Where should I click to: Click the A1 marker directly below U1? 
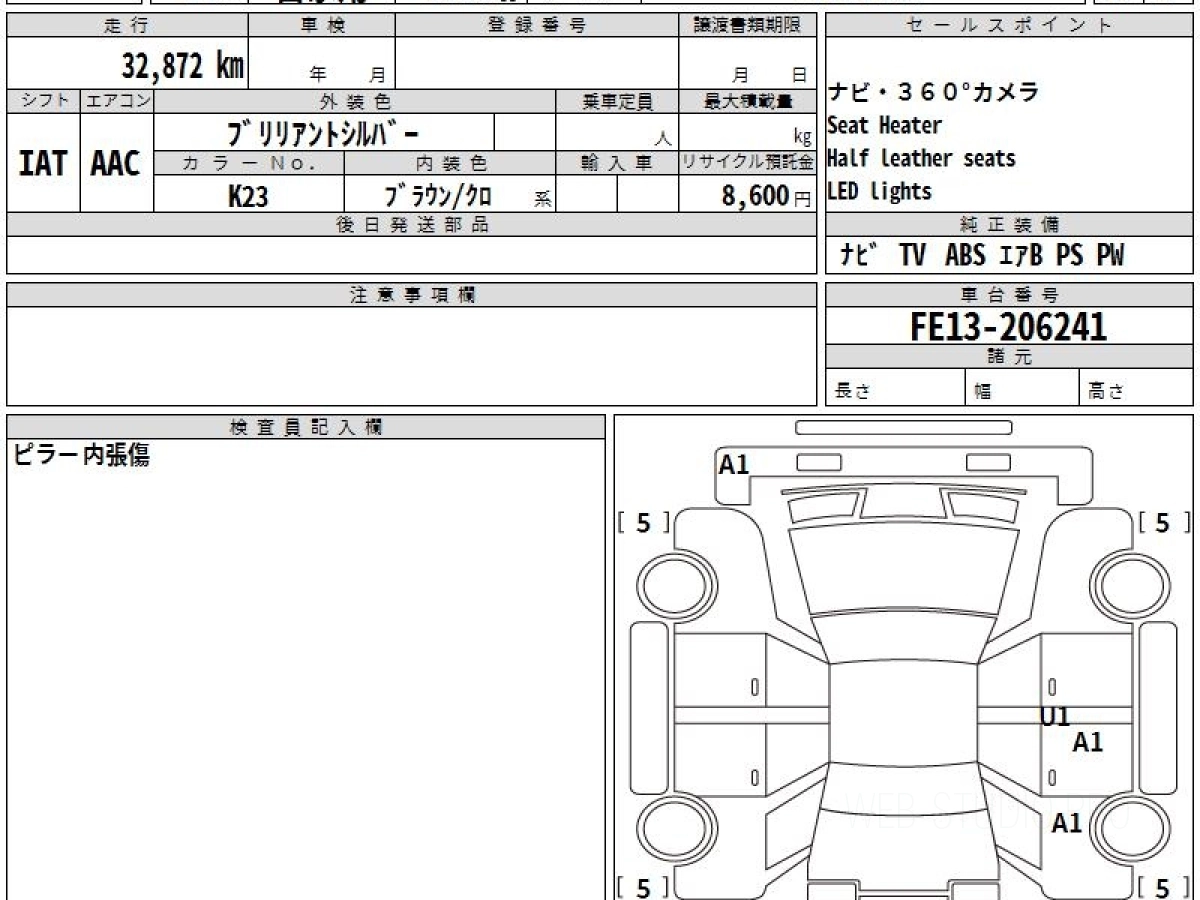point(1087,743)
